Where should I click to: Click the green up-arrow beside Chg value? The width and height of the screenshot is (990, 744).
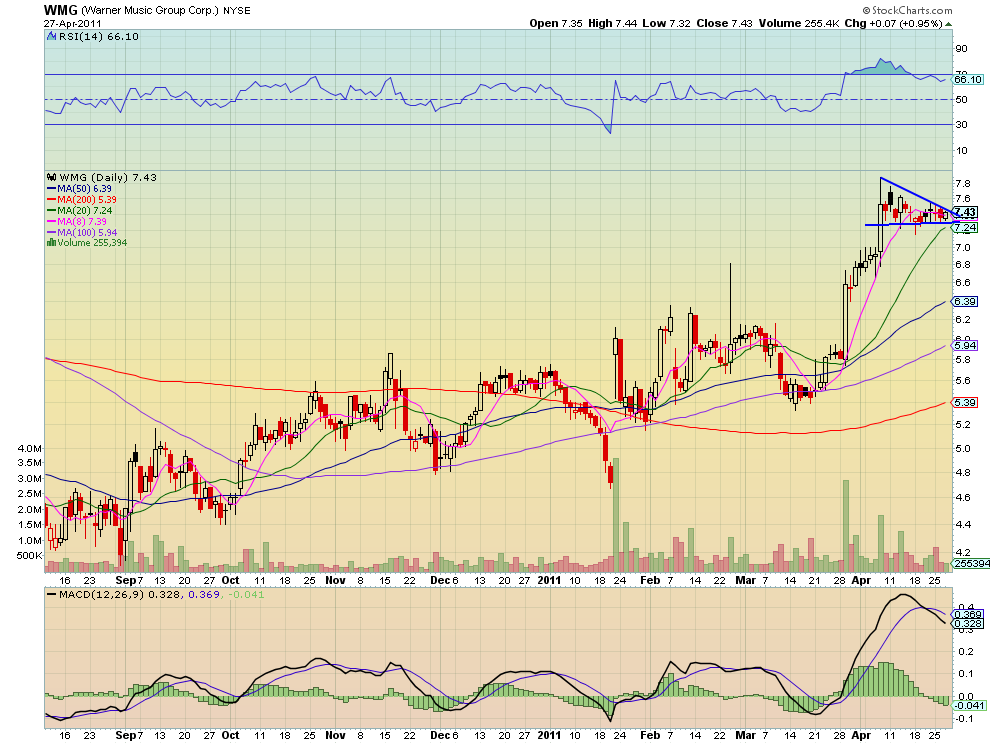(948, 23)
